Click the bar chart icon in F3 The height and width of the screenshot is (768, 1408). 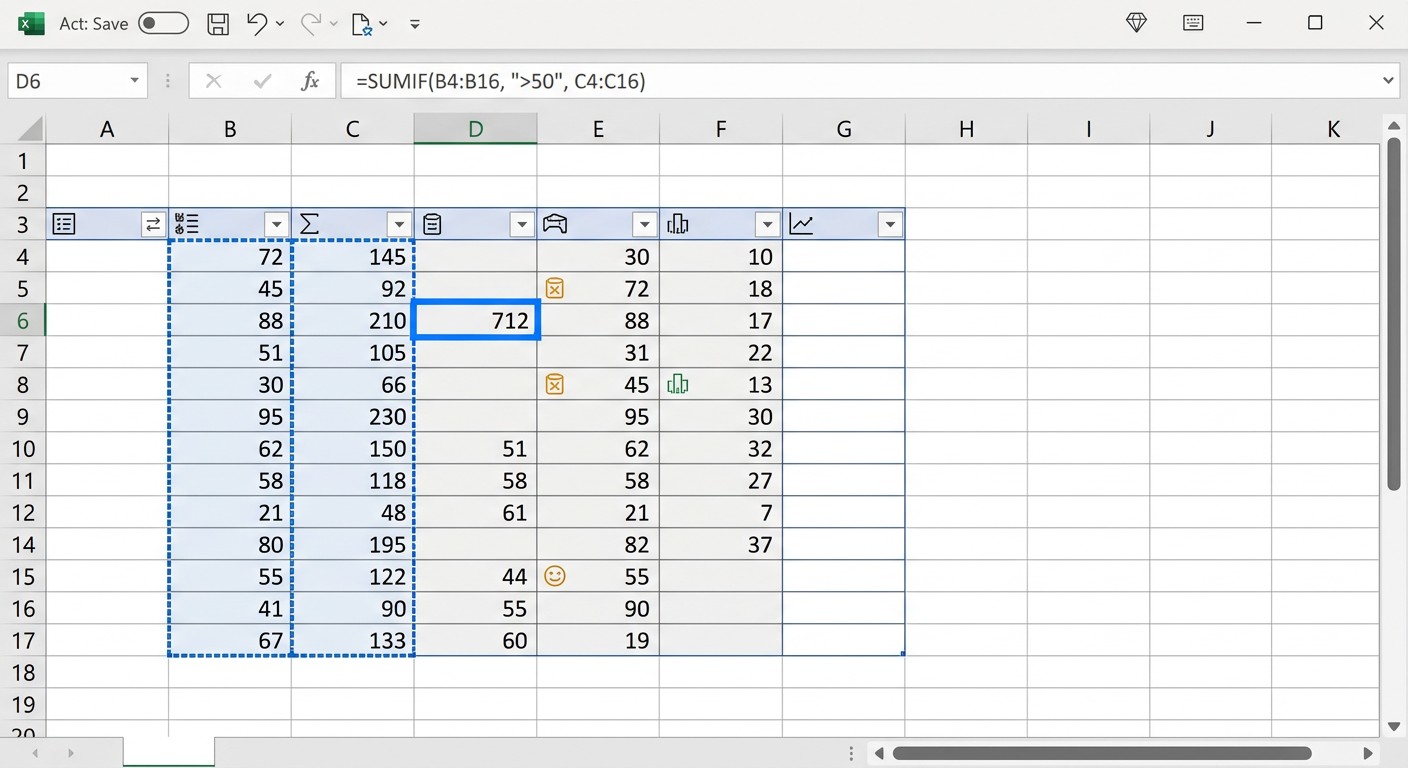(677, 224)
